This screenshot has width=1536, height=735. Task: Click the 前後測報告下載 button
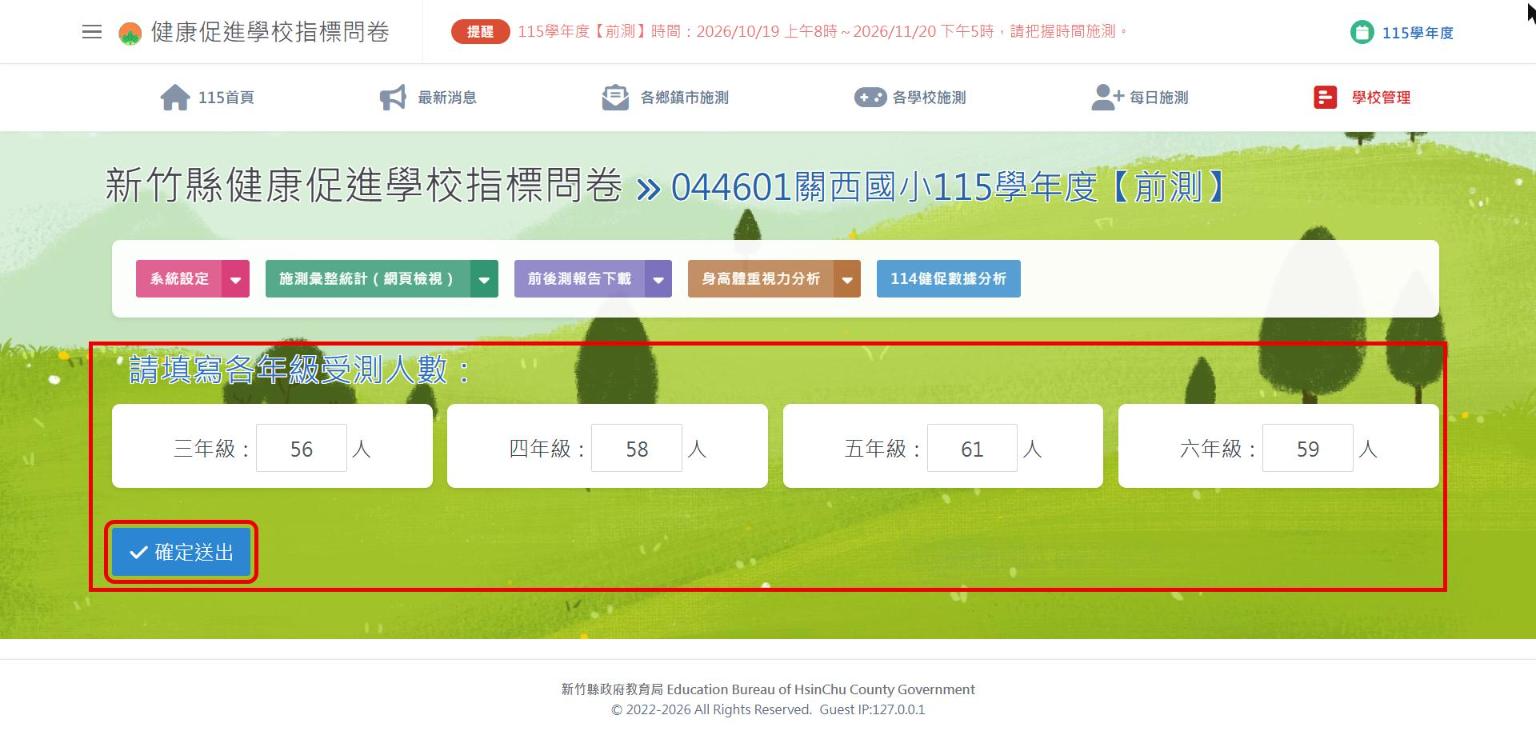click(x=579, y=279)
